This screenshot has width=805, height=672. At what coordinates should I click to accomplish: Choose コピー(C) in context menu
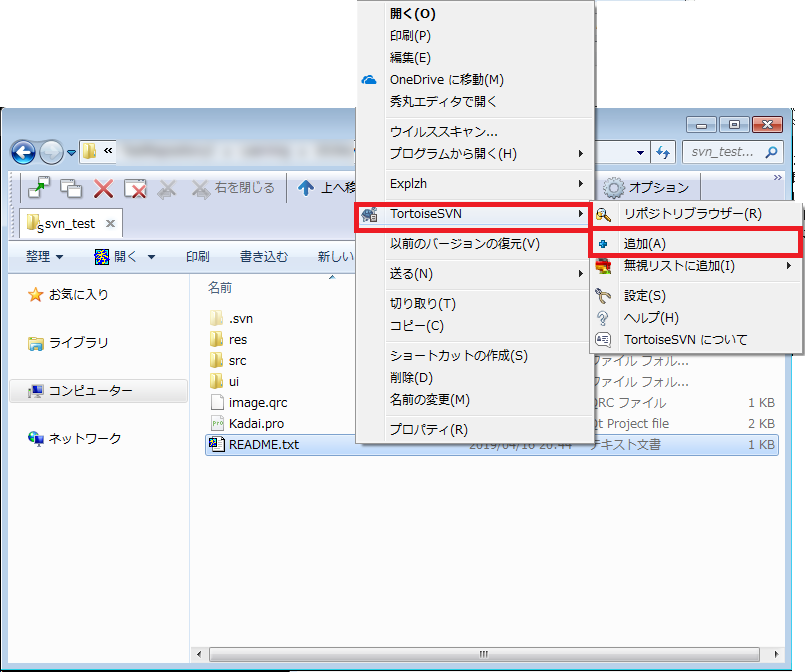474,326
